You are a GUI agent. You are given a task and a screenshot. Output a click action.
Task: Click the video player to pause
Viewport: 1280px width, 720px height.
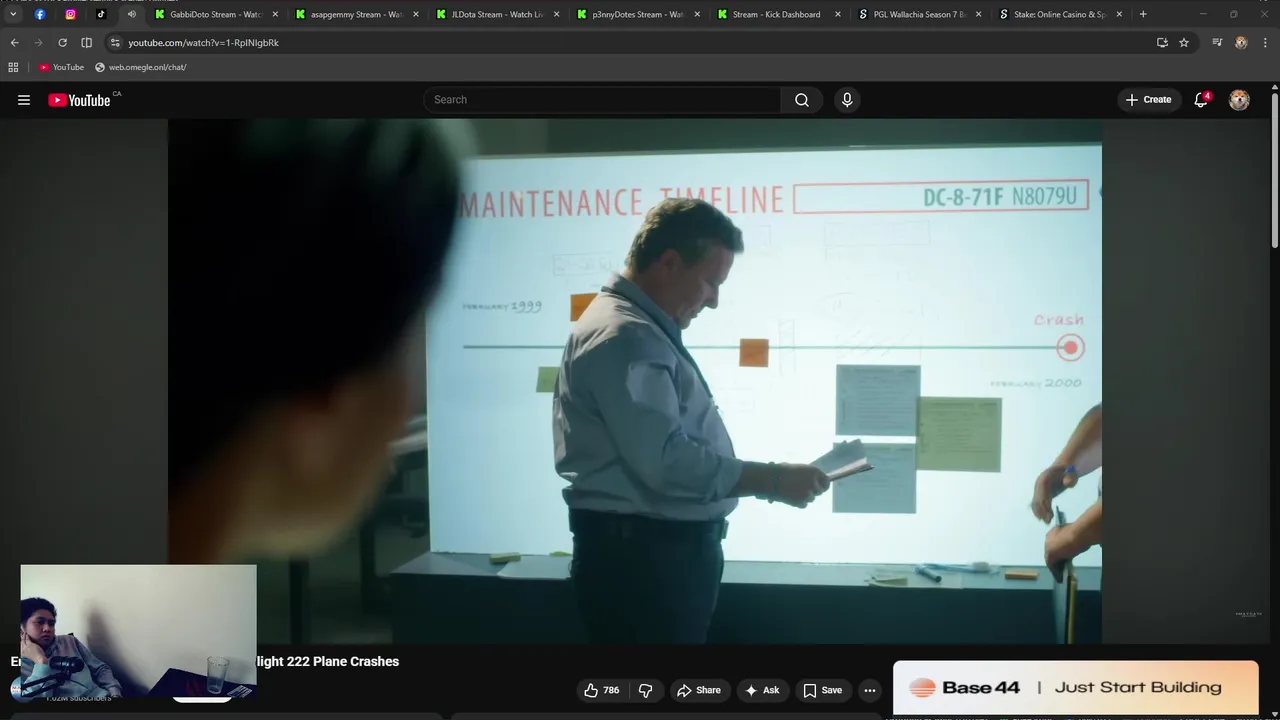coord(635,380)
